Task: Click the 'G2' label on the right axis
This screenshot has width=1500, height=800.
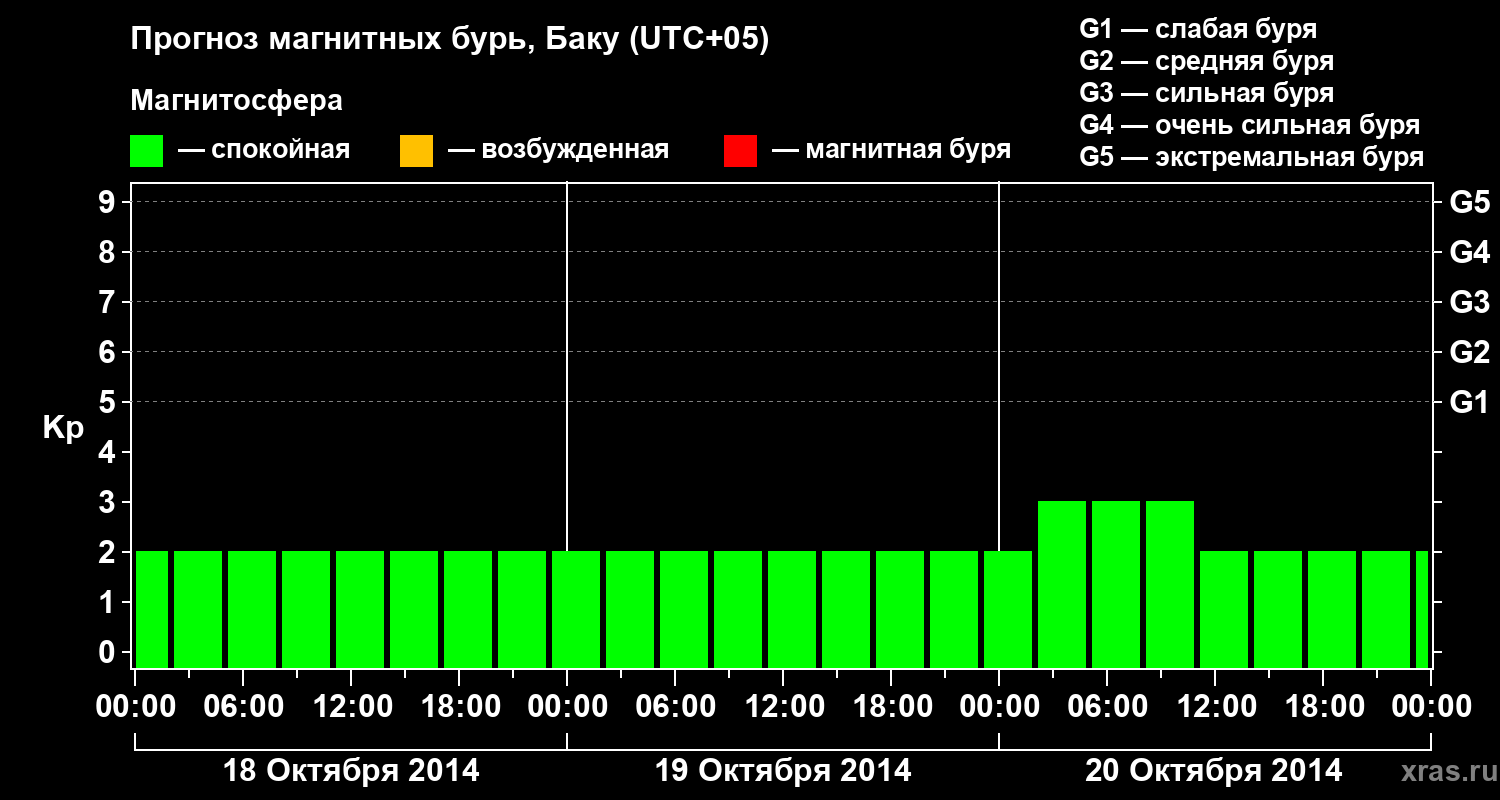Action: click(x=1469, y=353)
